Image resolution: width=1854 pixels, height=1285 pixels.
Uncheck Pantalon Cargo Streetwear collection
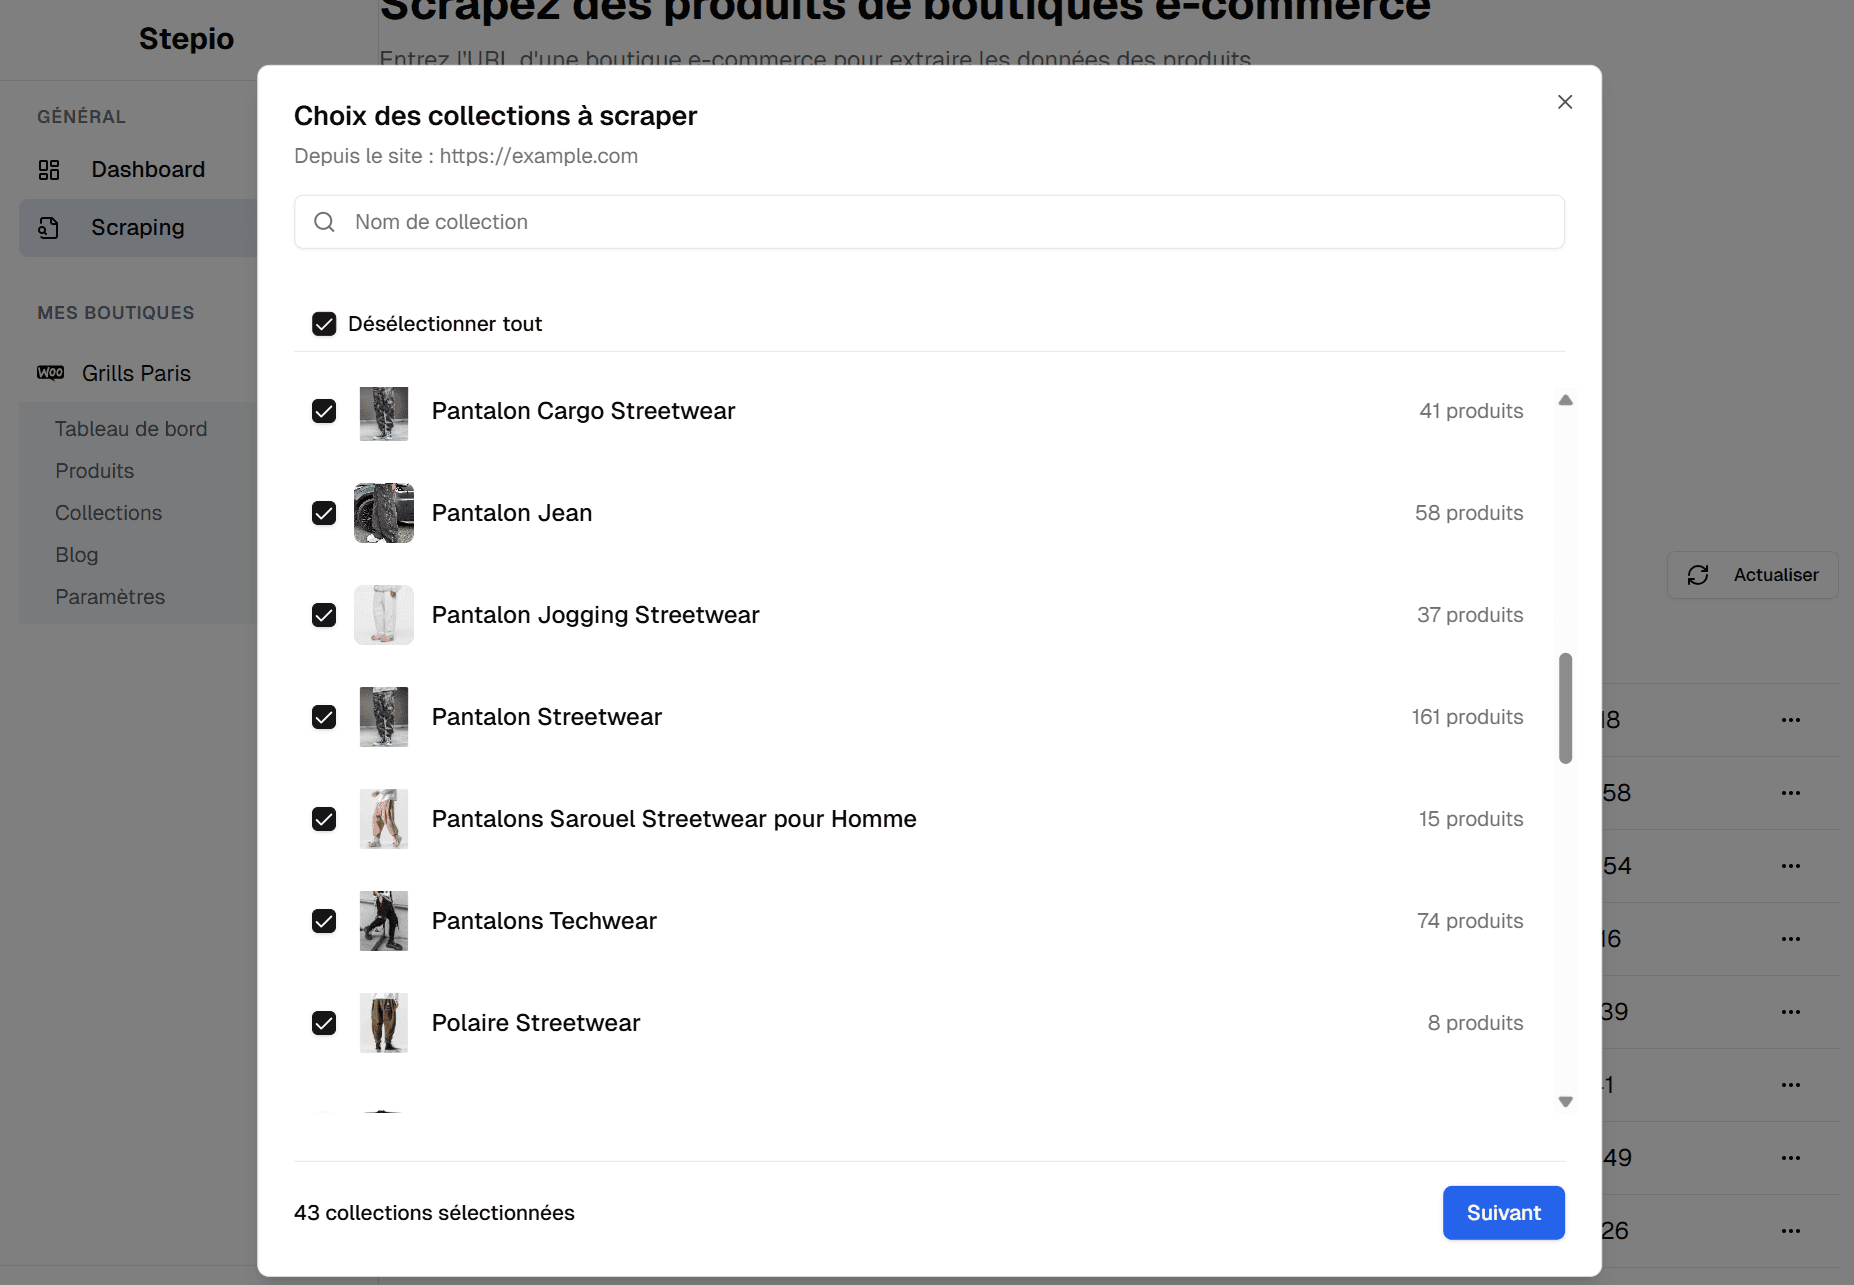324,411
